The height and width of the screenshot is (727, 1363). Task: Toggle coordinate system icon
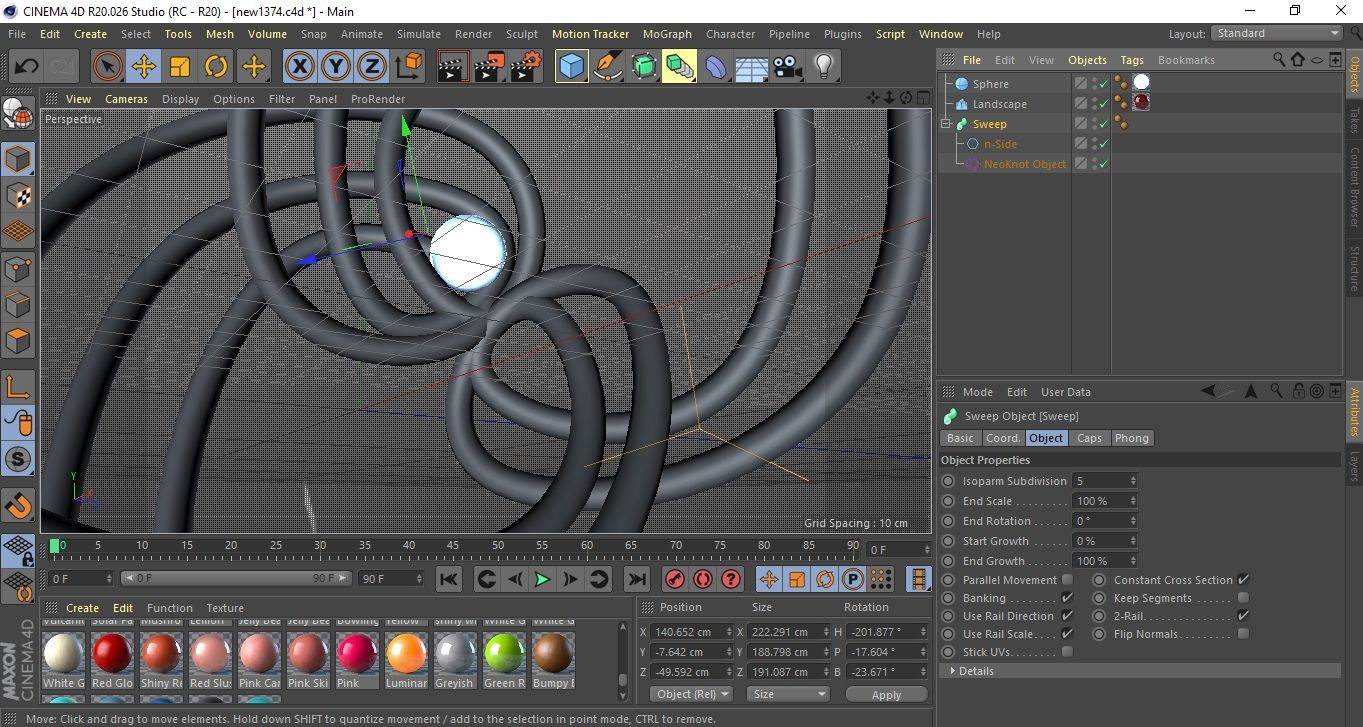tap(408, 67)
